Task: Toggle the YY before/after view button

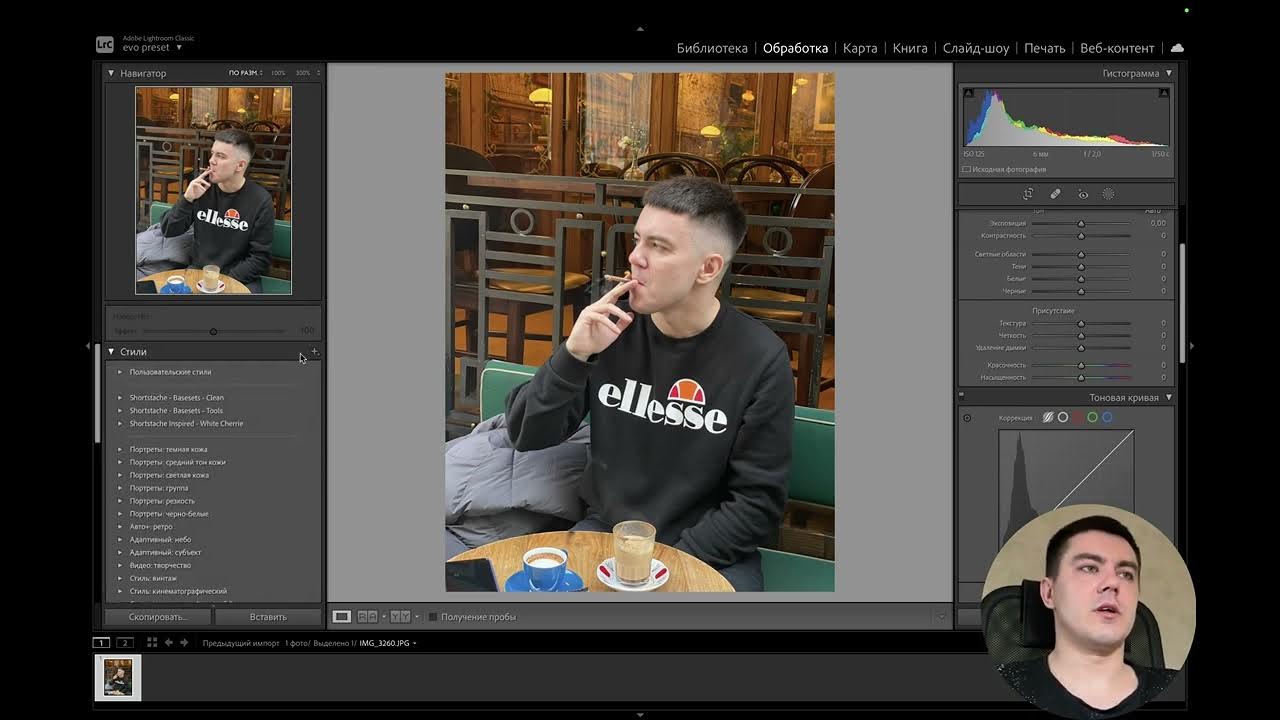Action: pos(400,617)
